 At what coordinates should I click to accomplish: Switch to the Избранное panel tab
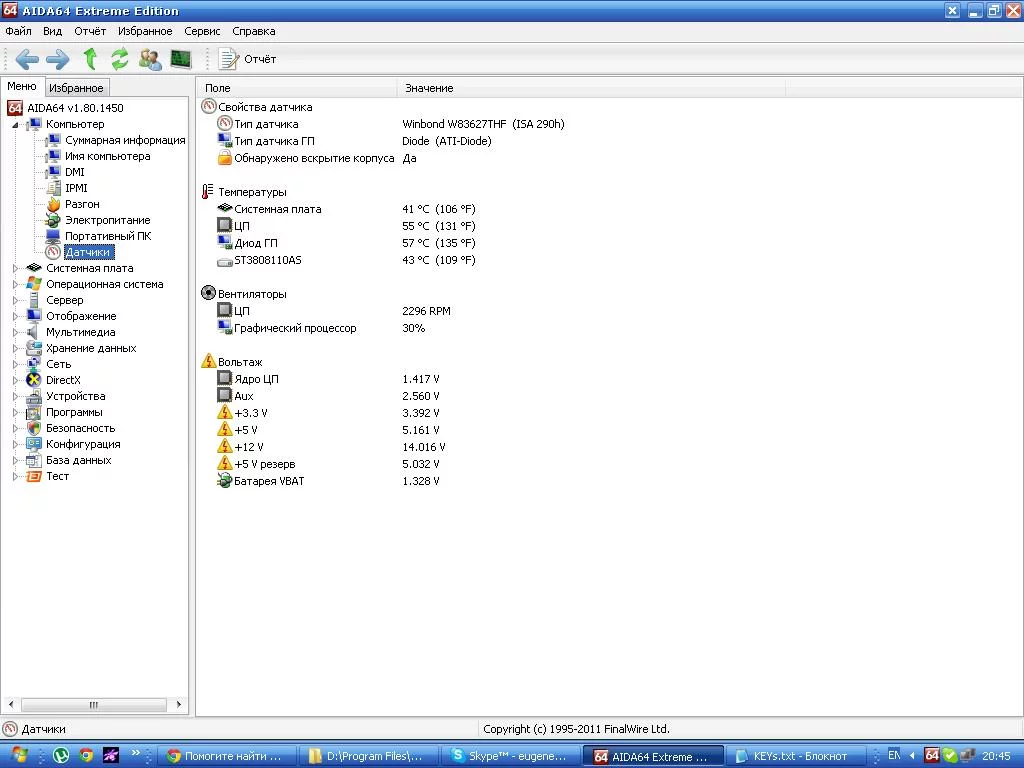pyautogui.click(x=76, y=88)
